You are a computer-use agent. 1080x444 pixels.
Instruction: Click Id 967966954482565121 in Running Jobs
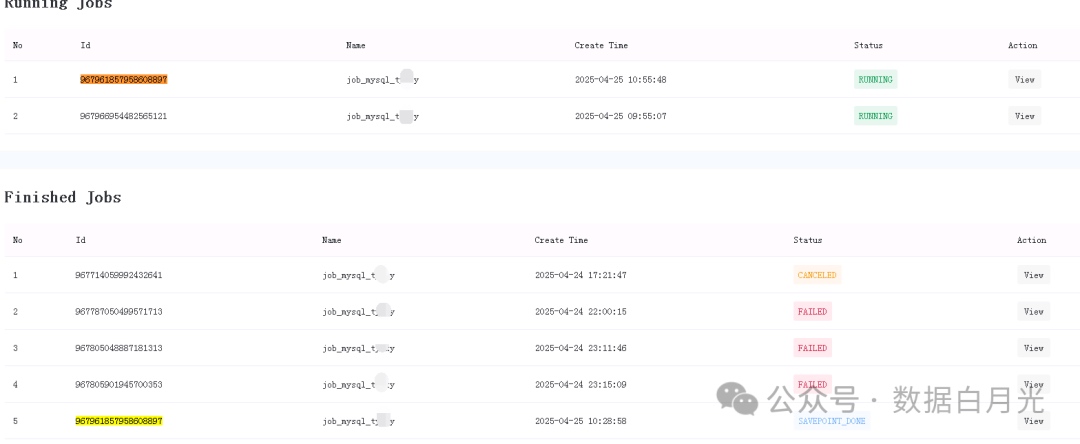(x=123, y=116)
